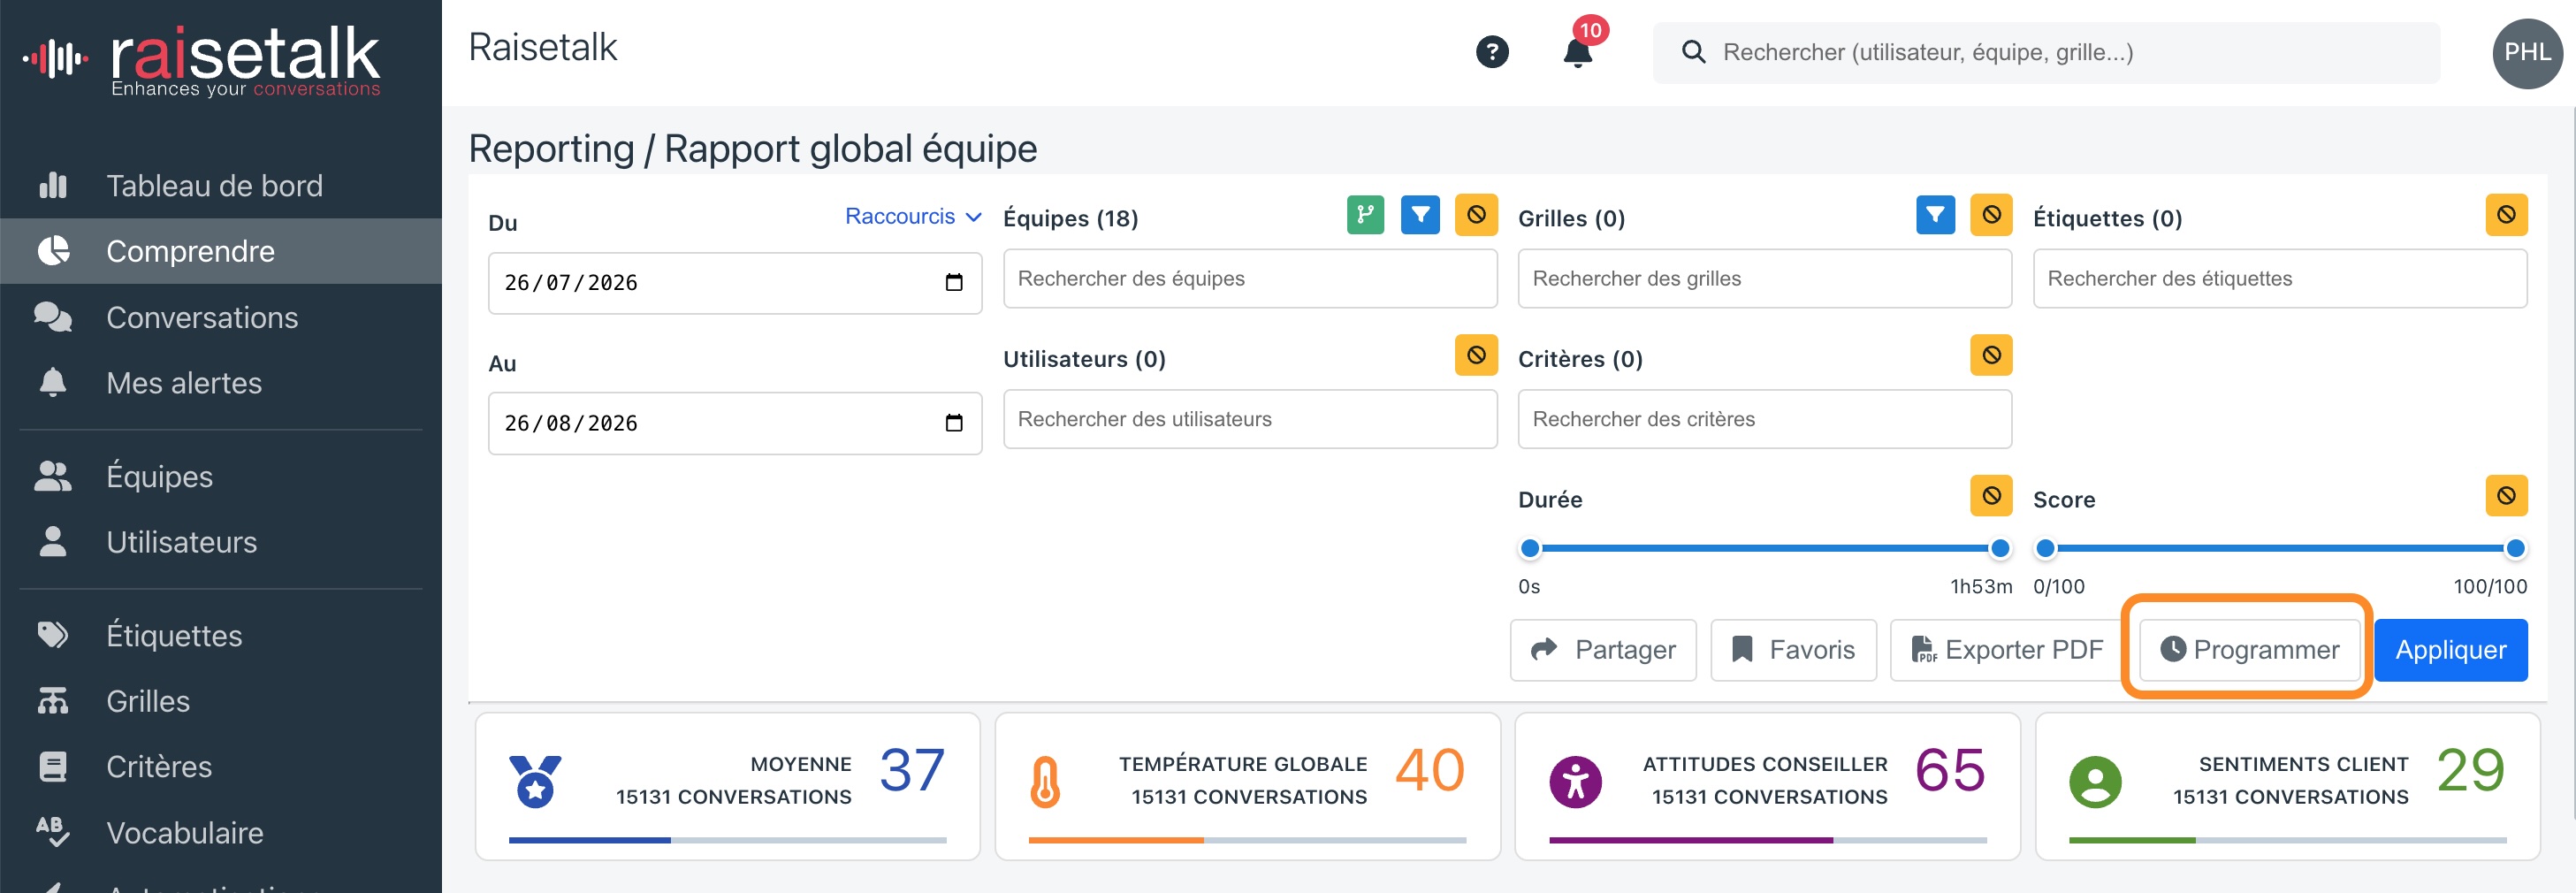Click the Score slider left handle
Screen dimensions: 2576x893
2045,548
